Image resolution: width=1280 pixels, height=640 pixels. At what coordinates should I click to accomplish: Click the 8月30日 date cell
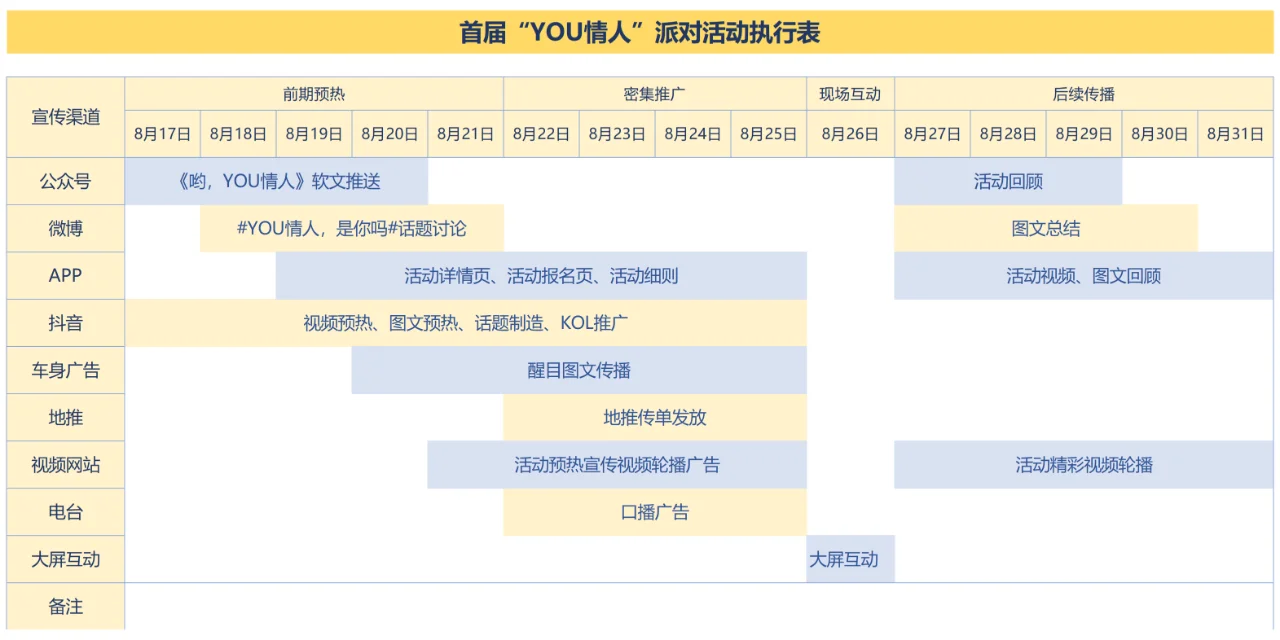[x=1160, y=134]
